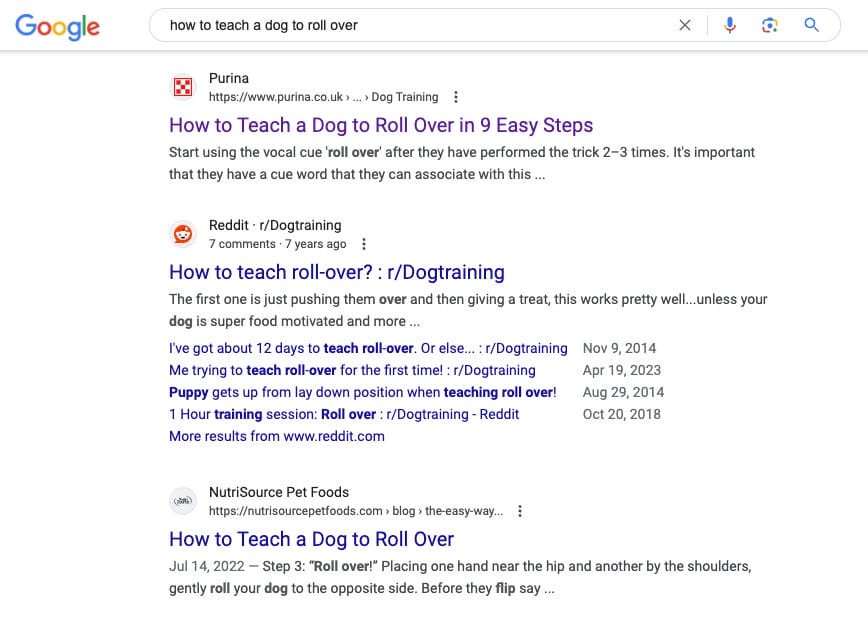Screen dimensions: 868x619
Task: Click the Reddit favicon
Action: click(x=183, y=234)
